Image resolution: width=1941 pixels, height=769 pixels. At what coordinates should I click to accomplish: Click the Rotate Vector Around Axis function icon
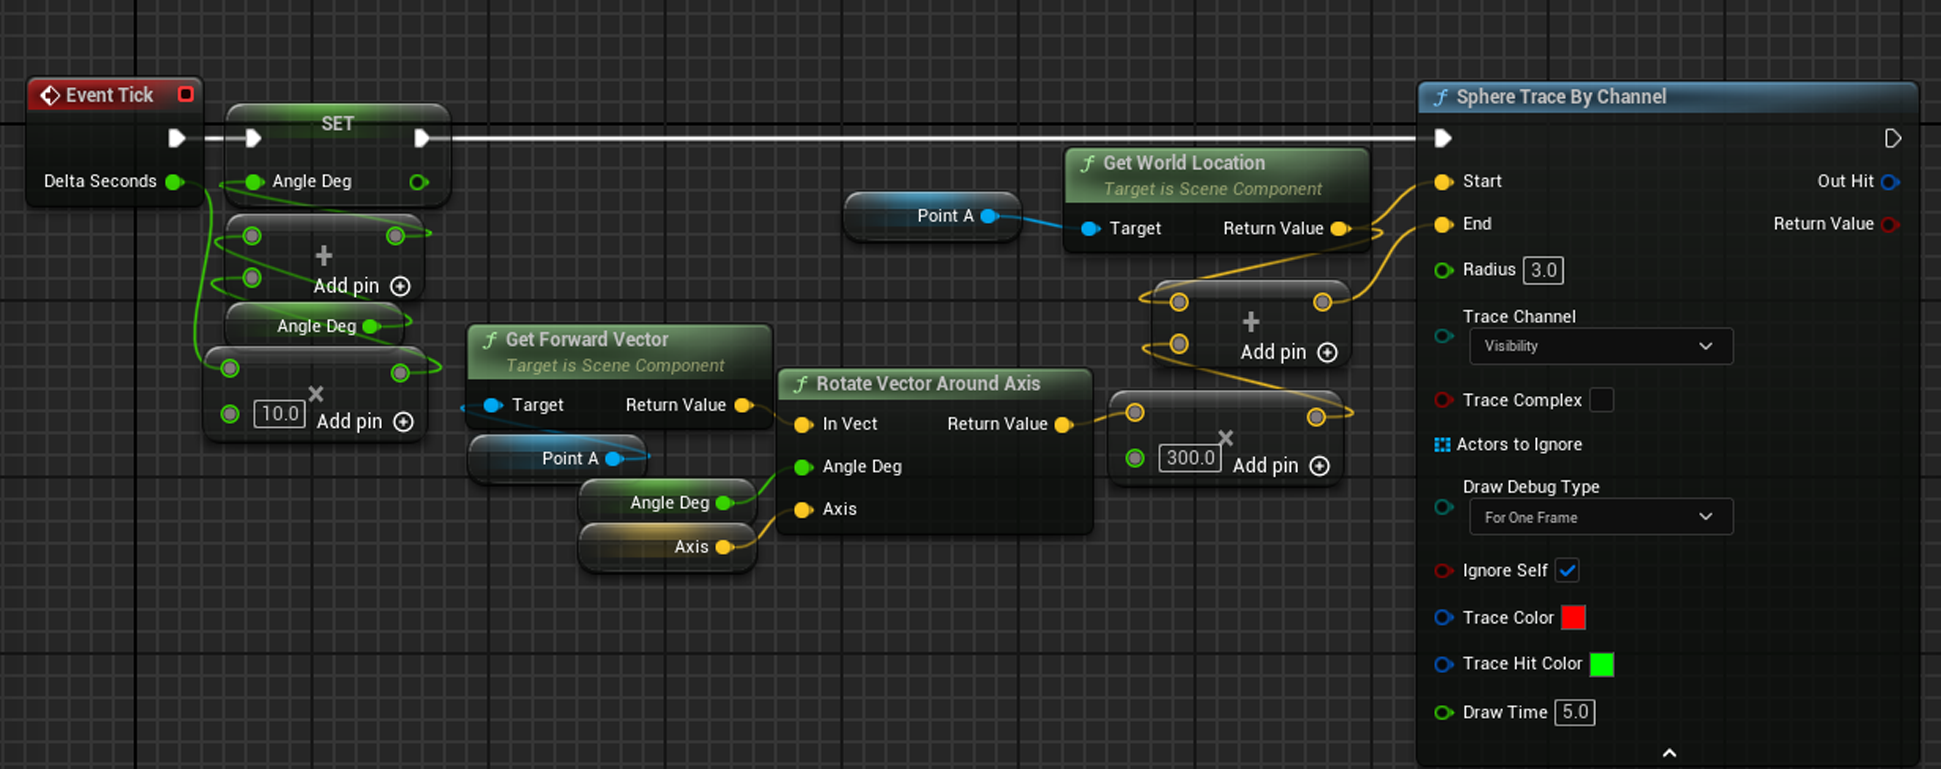point(800,384)
